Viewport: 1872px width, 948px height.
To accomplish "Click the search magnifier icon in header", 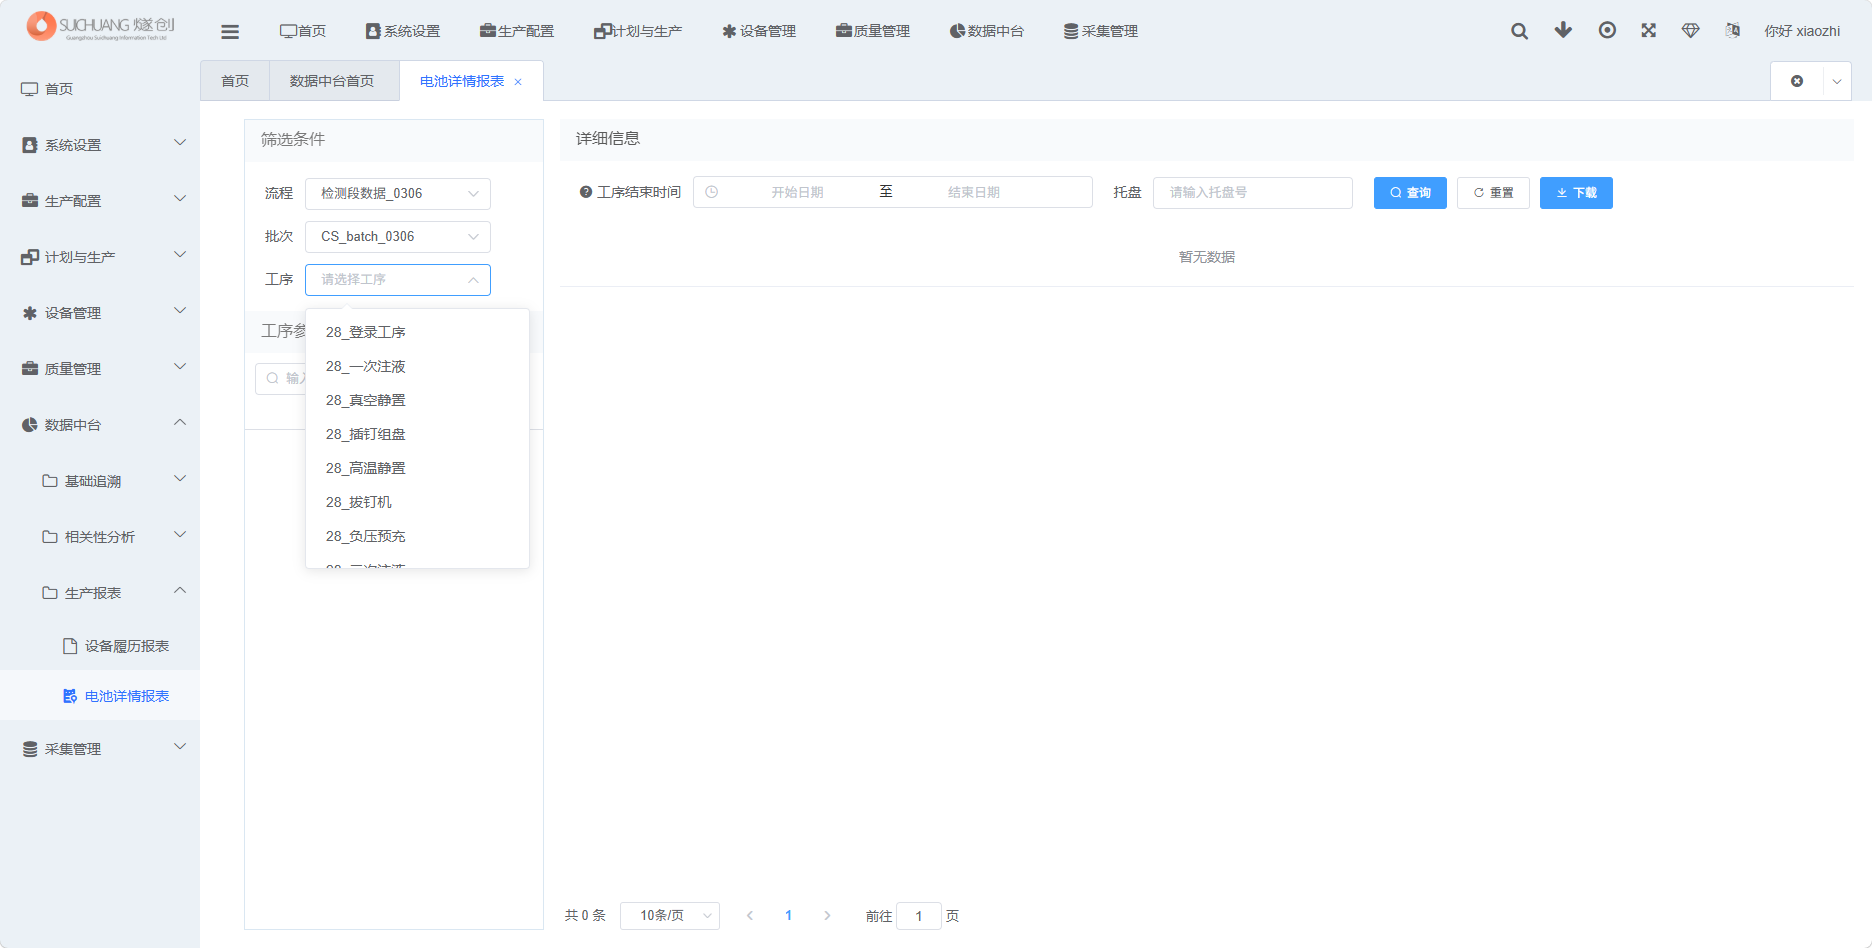I will (1519, 31).
